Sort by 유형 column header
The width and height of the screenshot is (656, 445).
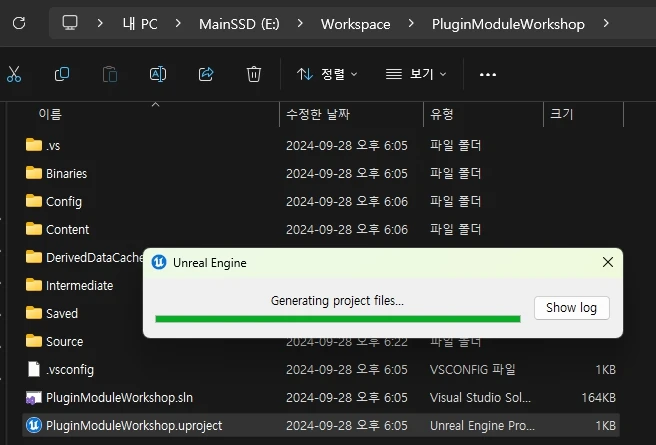(442, 114)
